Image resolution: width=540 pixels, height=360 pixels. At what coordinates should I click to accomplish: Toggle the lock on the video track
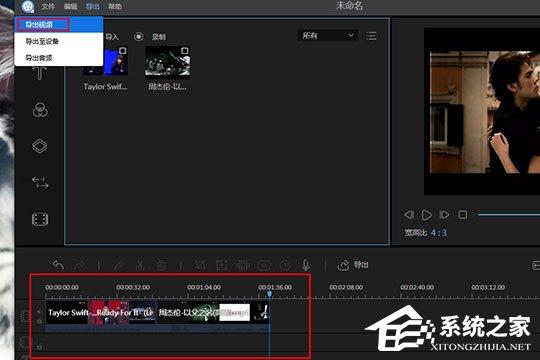(40, 321)
